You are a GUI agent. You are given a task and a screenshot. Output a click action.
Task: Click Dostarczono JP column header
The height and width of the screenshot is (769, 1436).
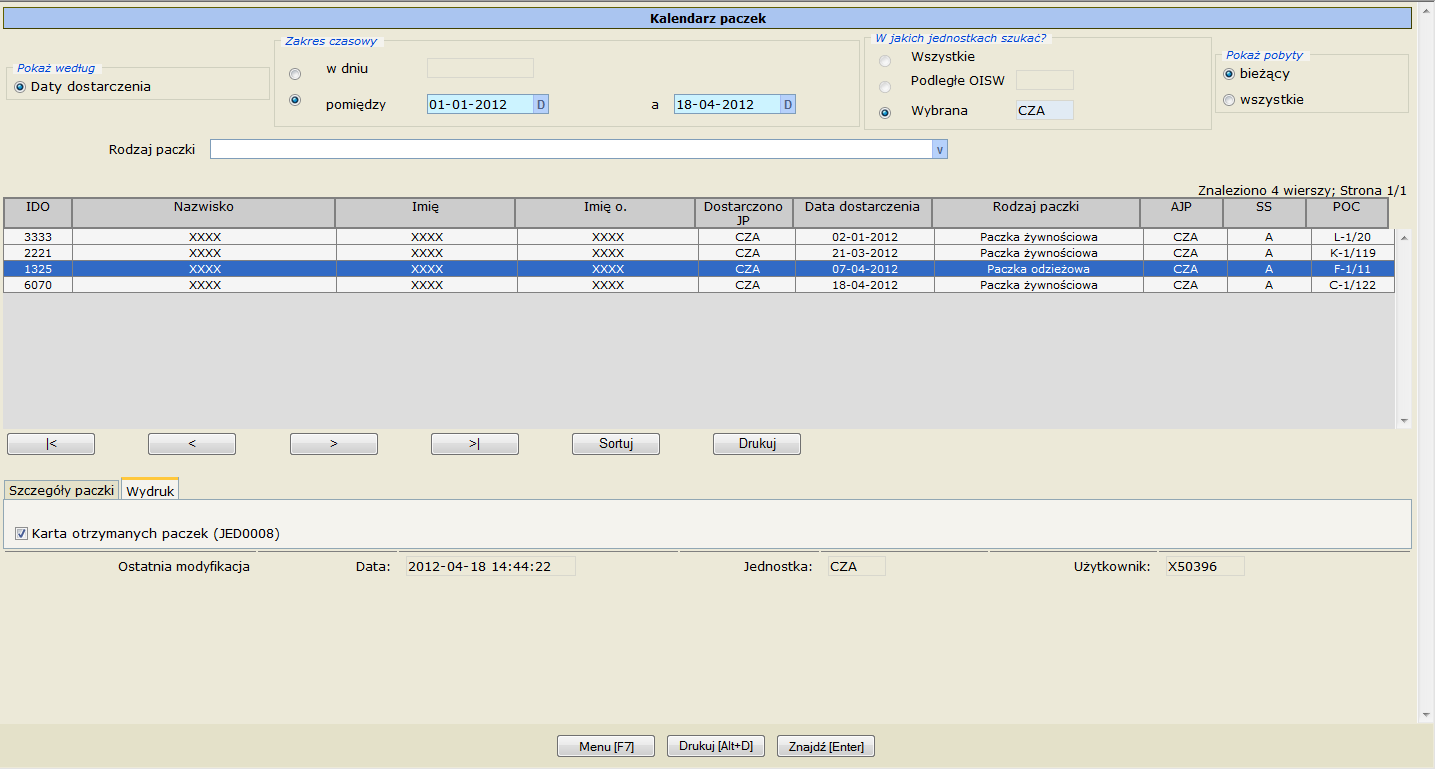pos(743,213)
